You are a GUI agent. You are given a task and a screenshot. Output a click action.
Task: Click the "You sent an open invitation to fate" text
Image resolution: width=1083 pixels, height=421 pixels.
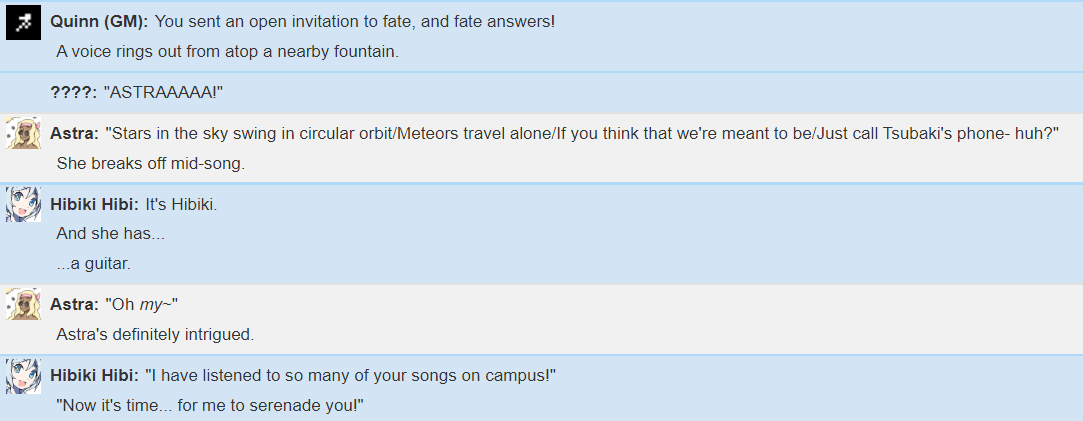pyautogui.click(x=355, y=21)
